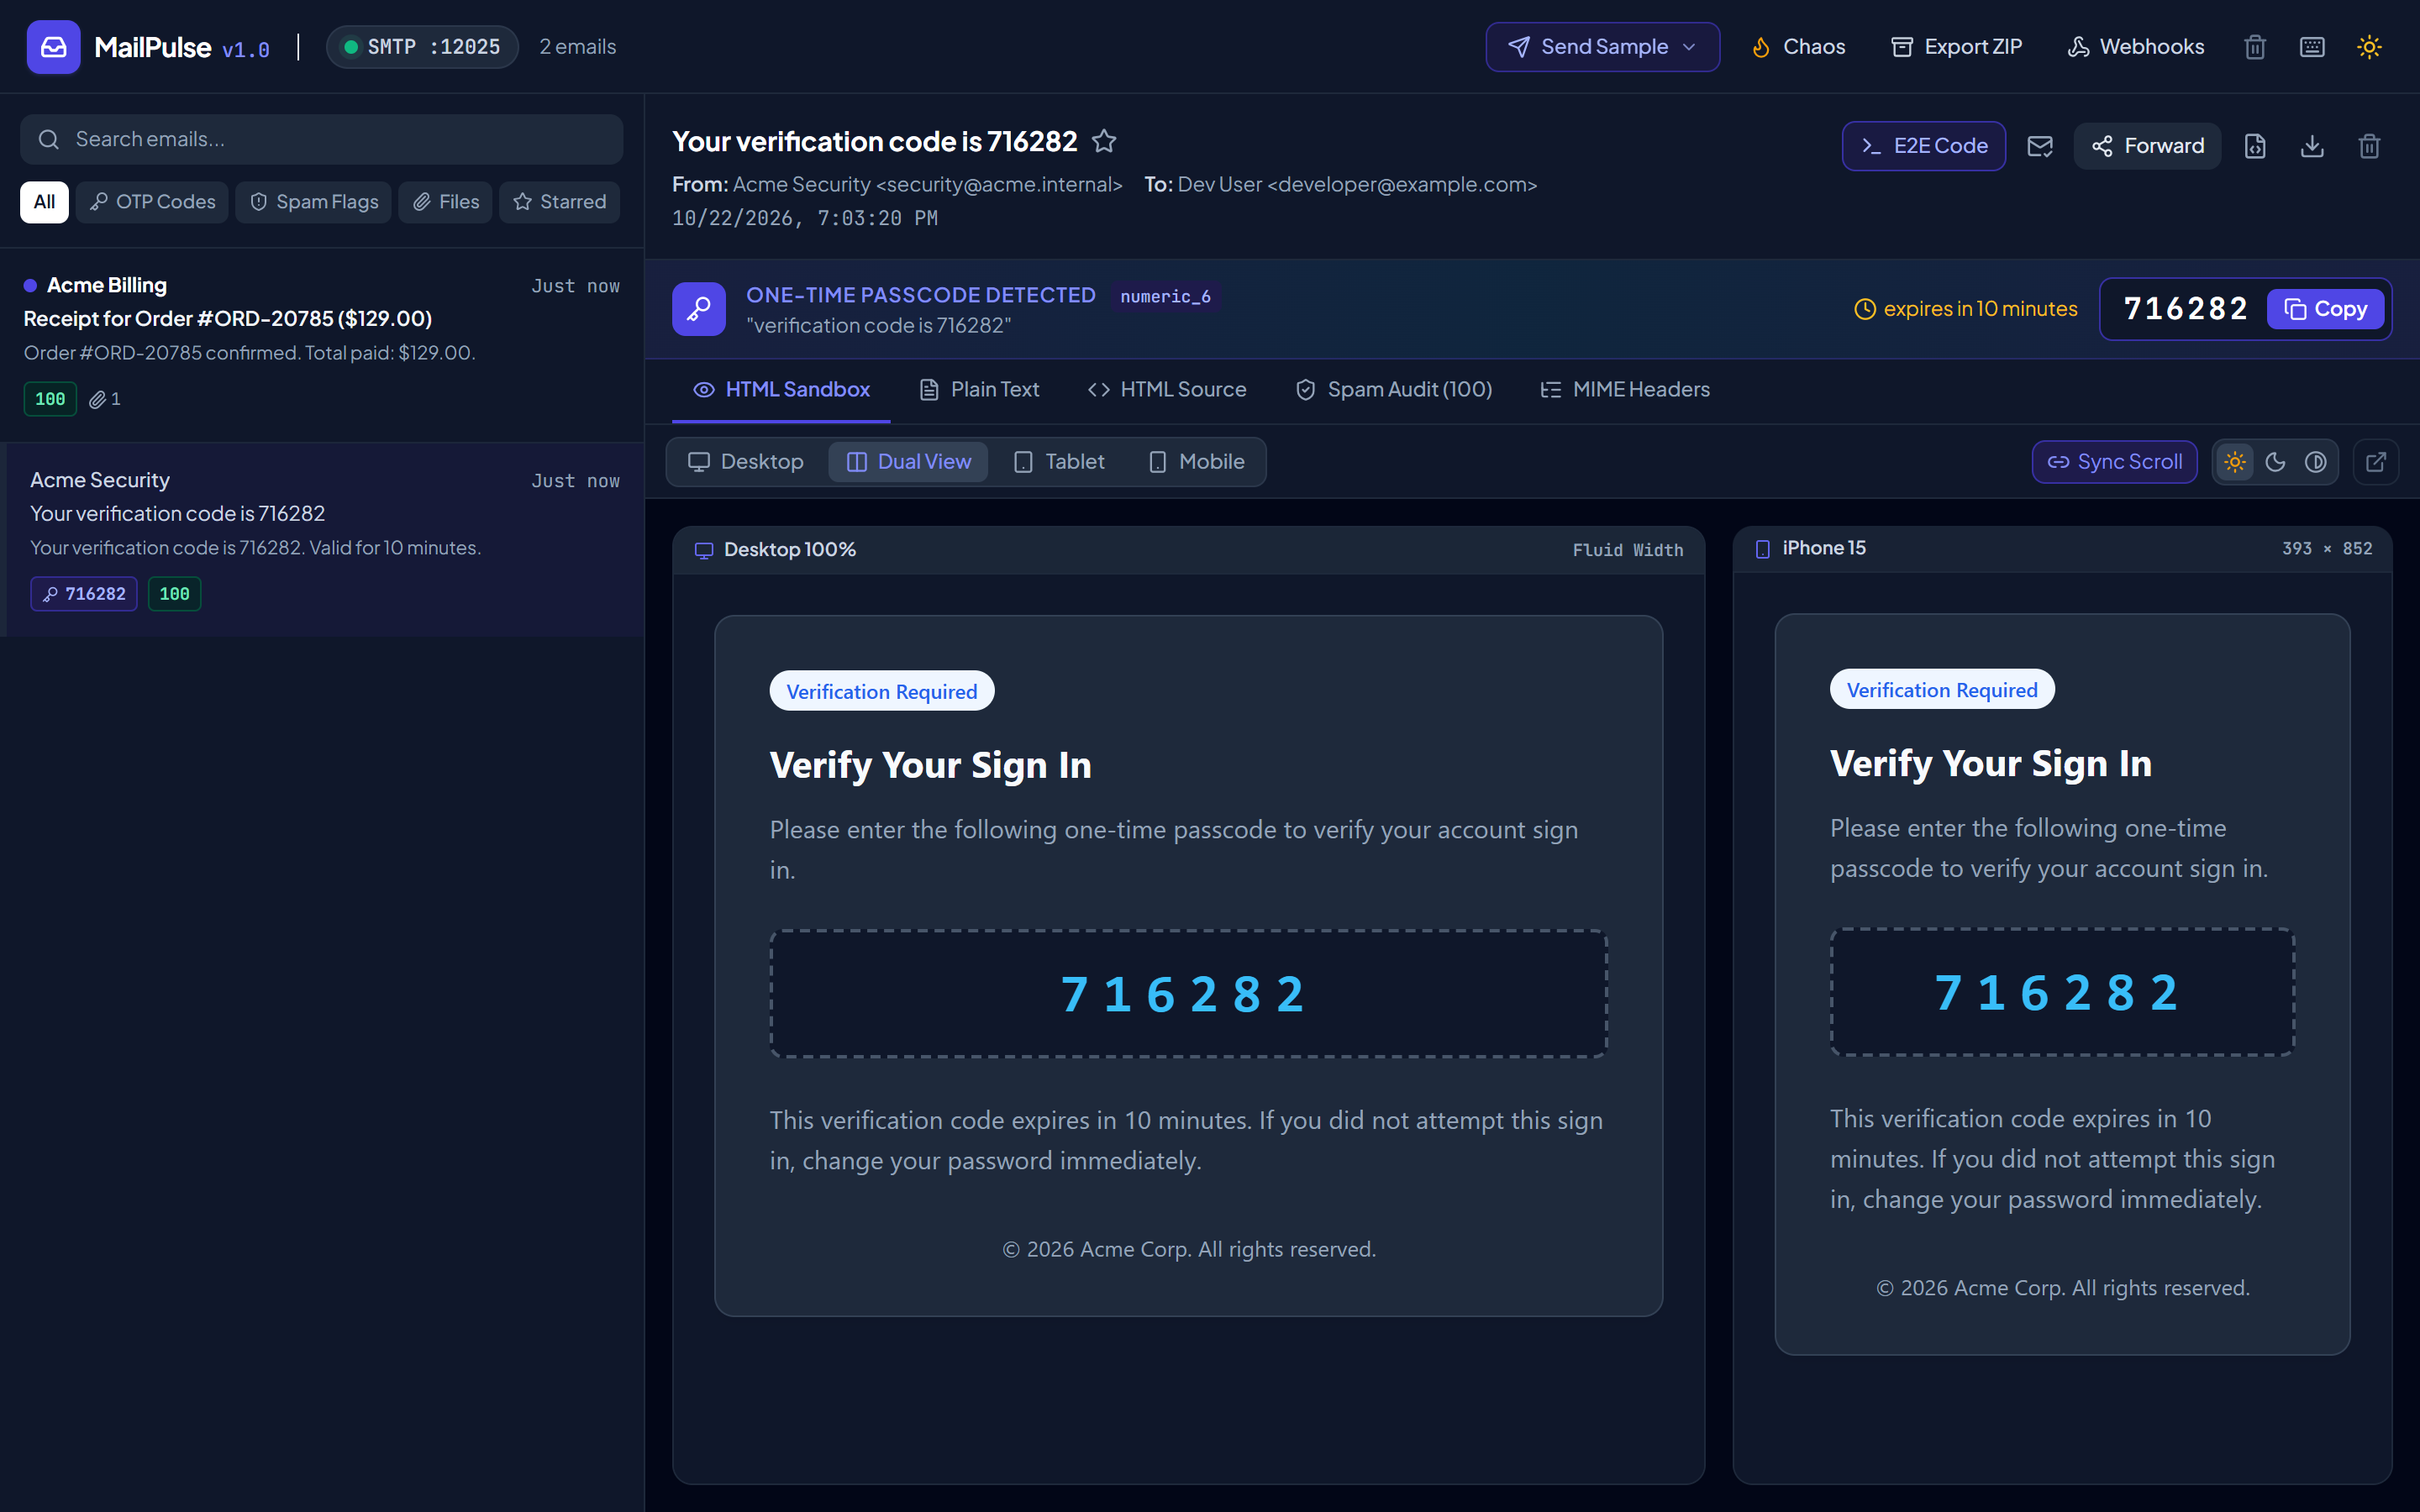Image resolution: width=2420 pixels, height=1512 pixels.
Task: Click the paperclip attachment indicator on Acme Billing
Action: pyautogui.click(x=104, y=399)
